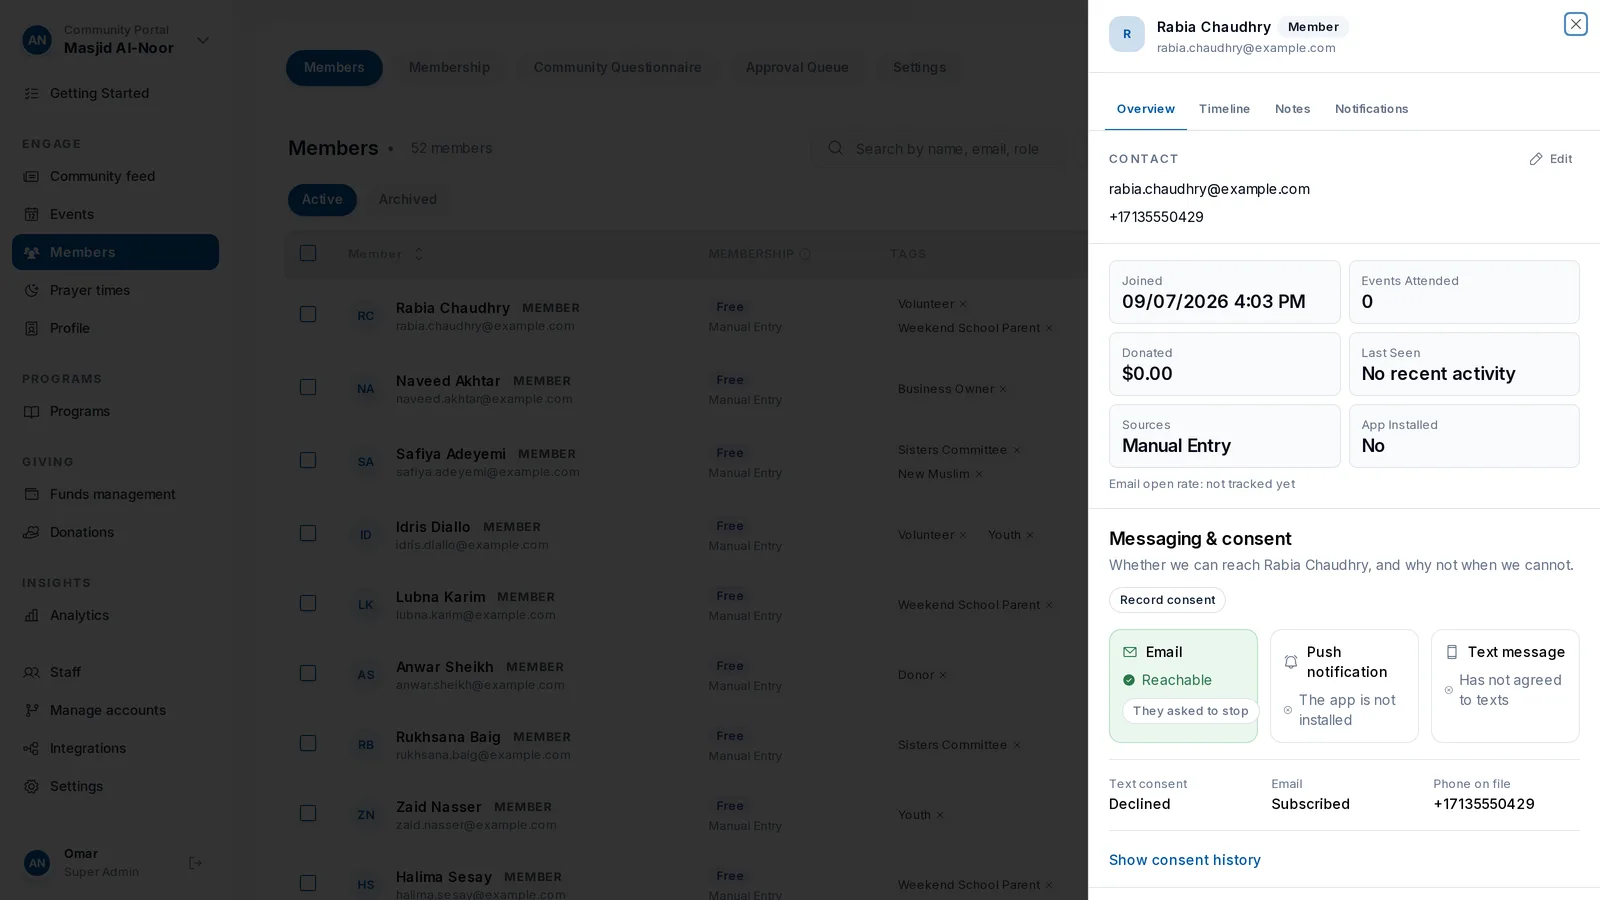Click the logout icon beside Omar
This screenshot has width=1600, height=900.
point(196,863)
